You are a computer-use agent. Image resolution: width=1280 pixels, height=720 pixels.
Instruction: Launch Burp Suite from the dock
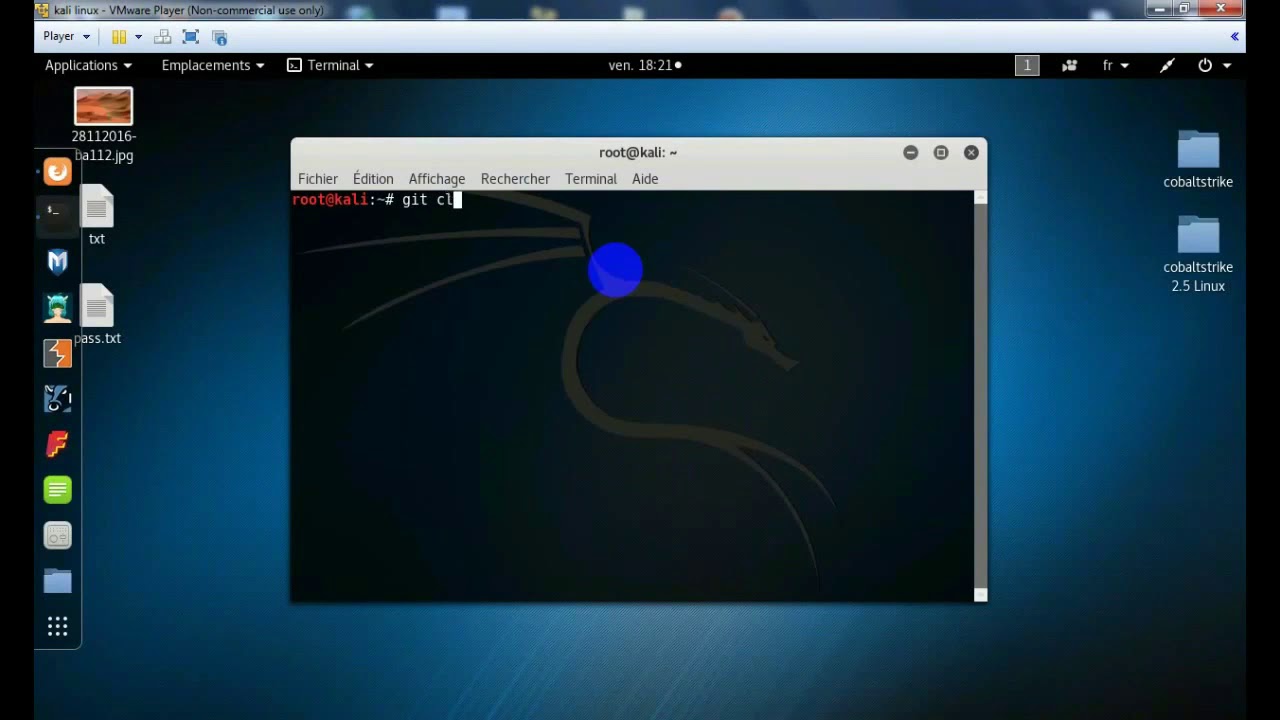58,353
